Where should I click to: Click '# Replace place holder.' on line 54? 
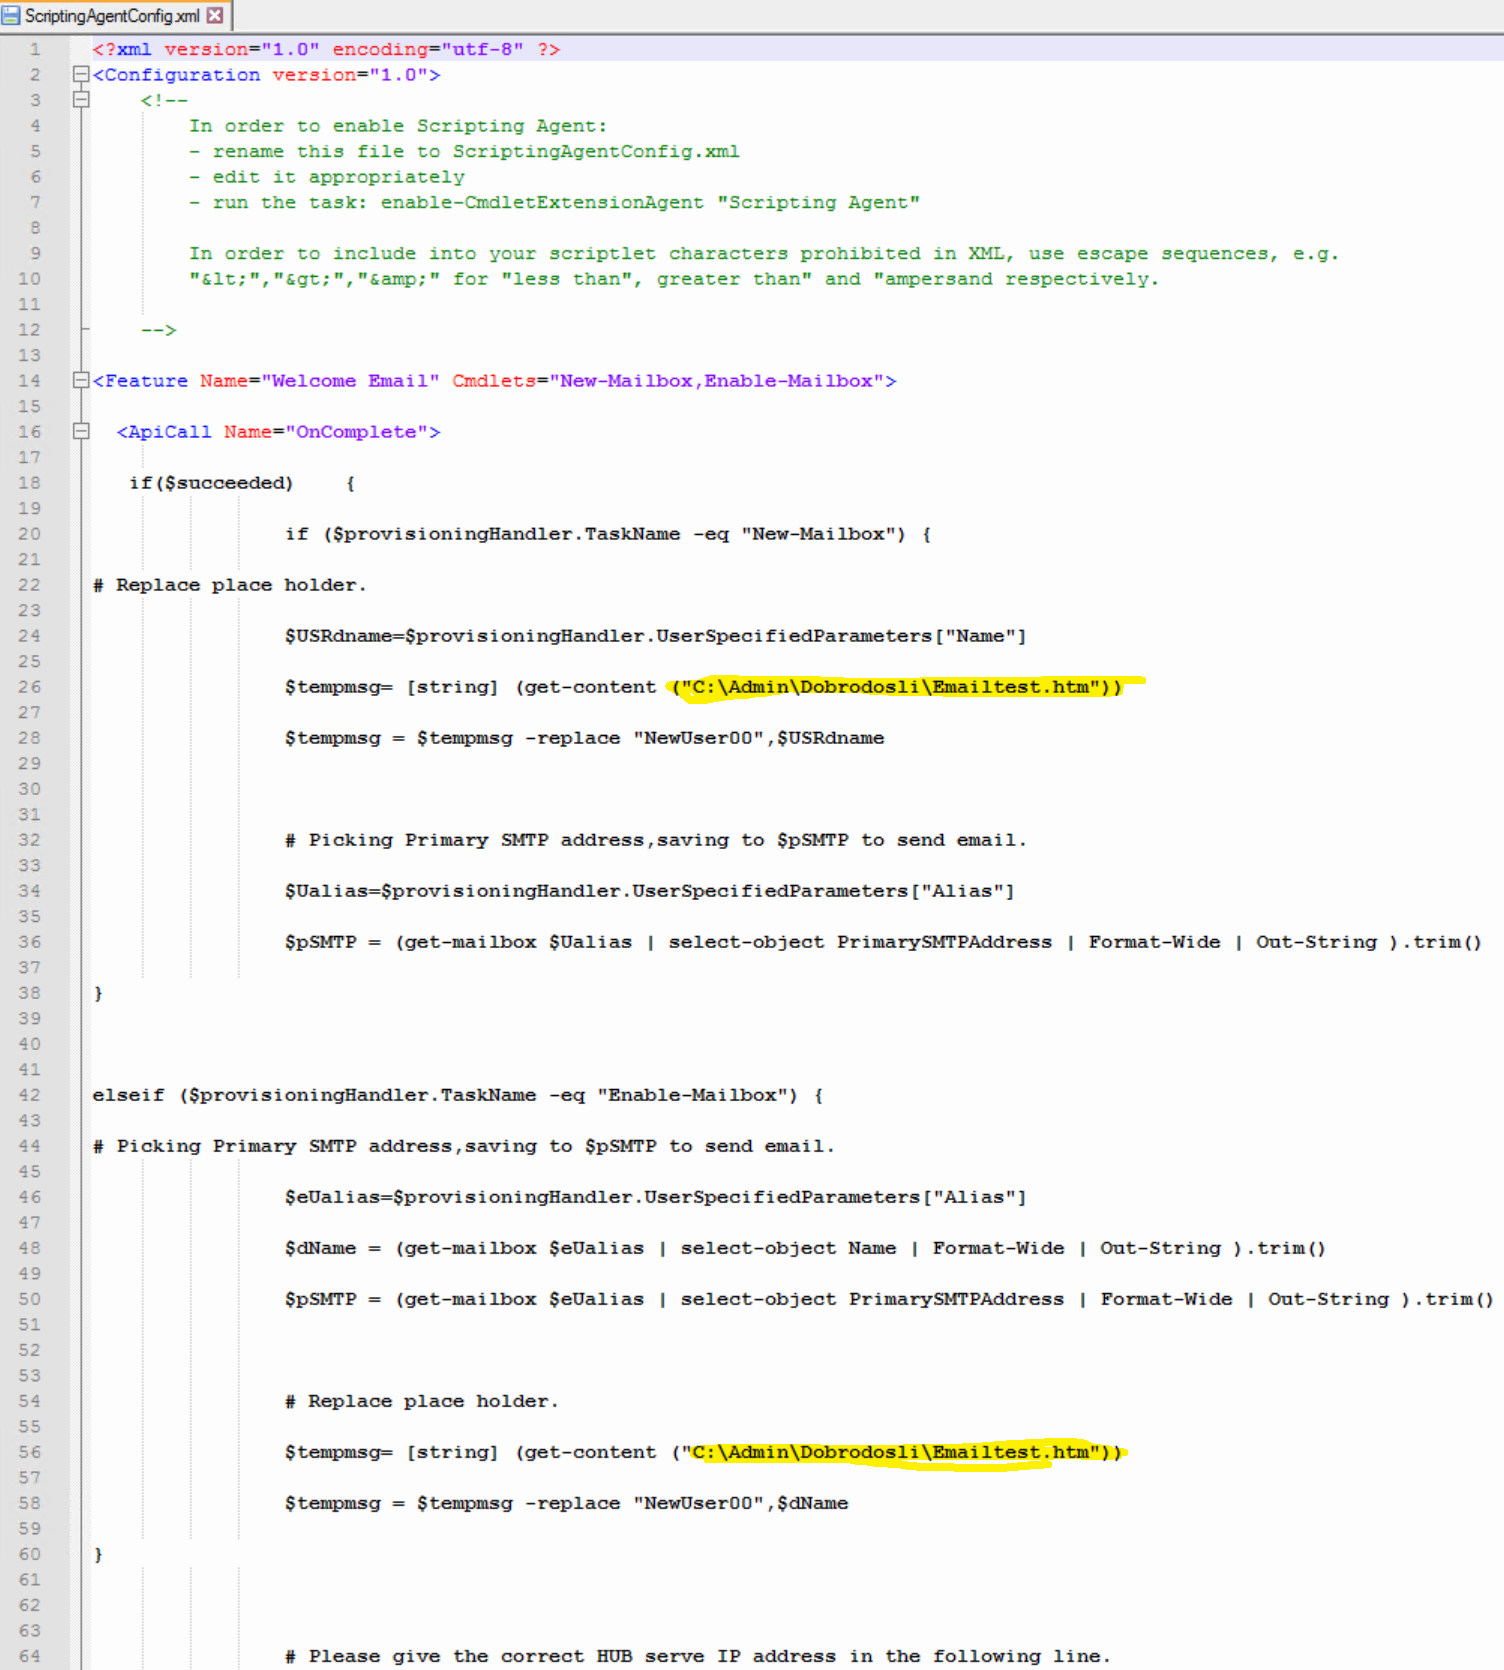pyautogui.click(x=421, y=1401)
